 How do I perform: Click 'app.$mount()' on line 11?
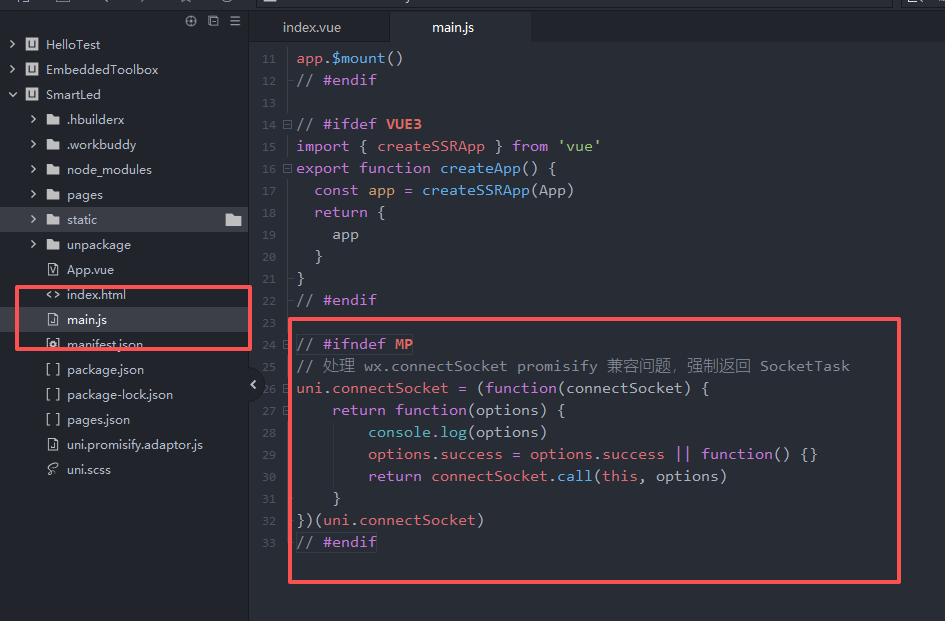pyautogui.click(x=350, y=58)
